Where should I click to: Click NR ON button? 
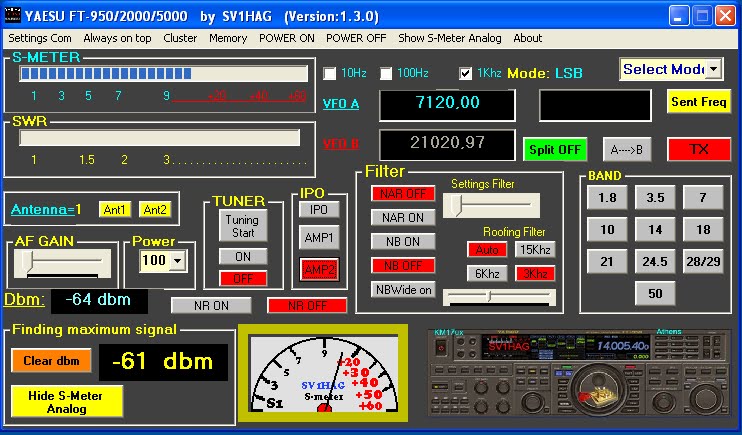tap(211, 306)
